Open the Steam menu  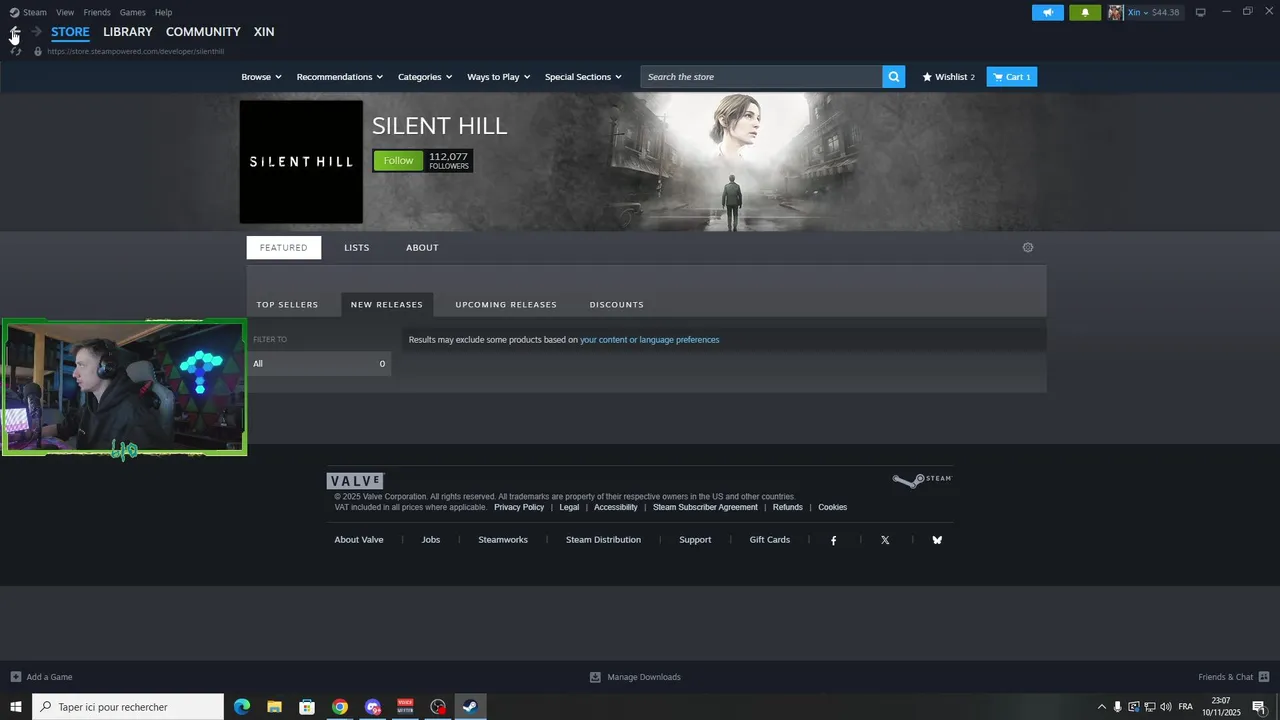click(29, 12)
